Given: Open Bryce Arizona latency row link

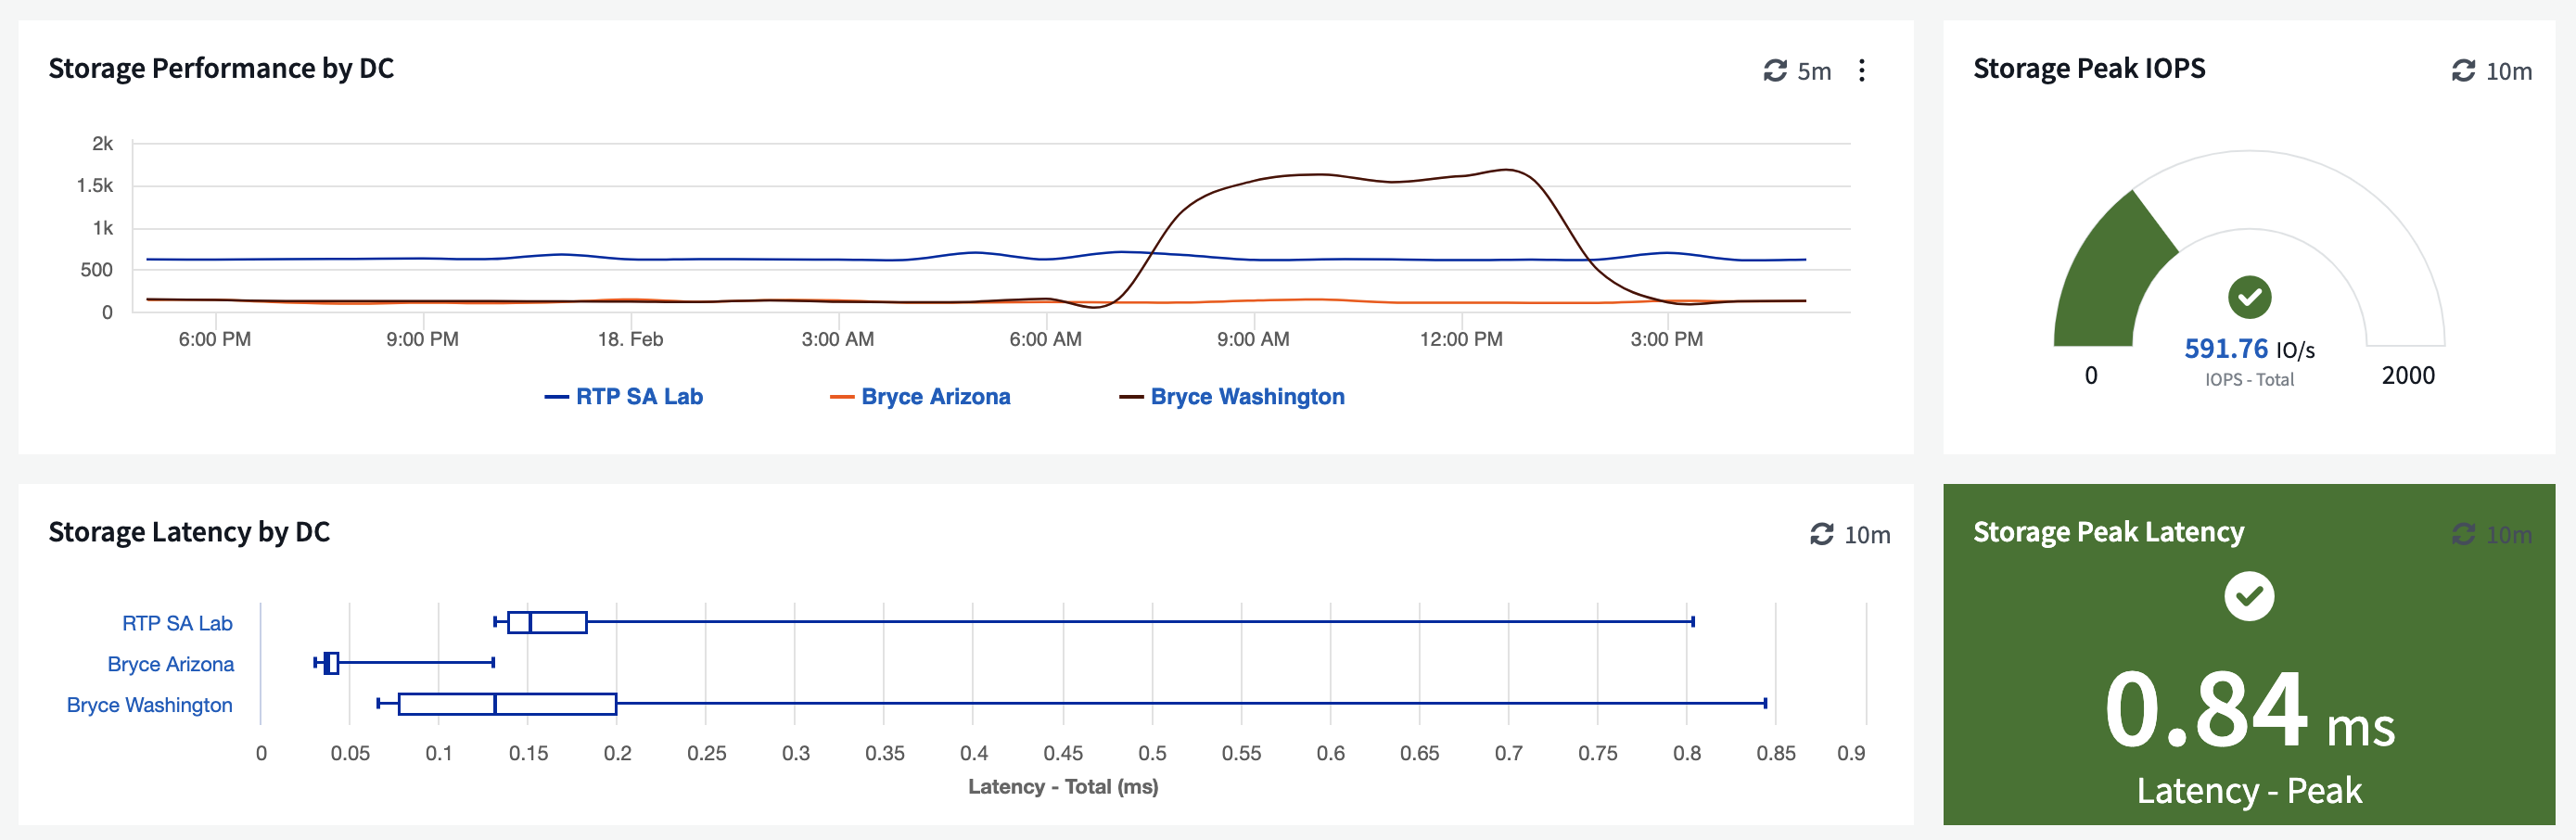Looking at the screenshot, I should pos(170,665).
